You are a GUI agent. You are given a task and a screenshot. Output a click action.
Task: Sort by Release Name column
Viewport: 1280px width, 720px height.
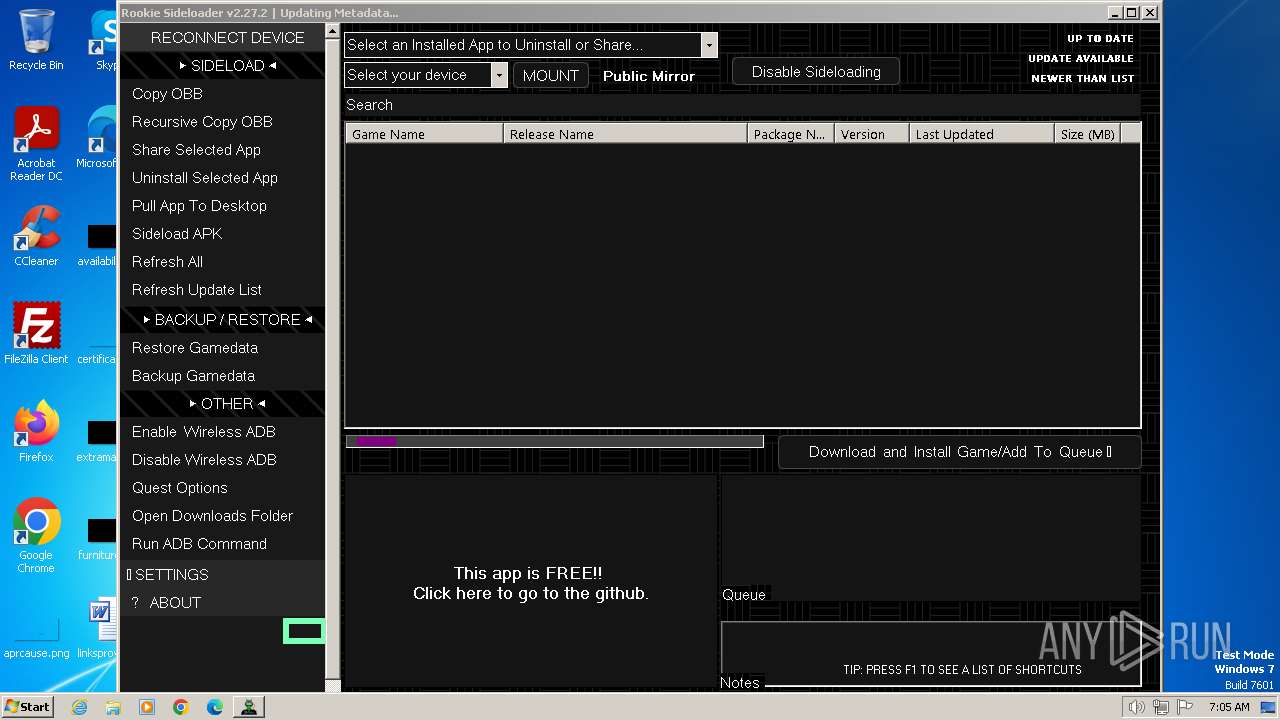point(625,134)
